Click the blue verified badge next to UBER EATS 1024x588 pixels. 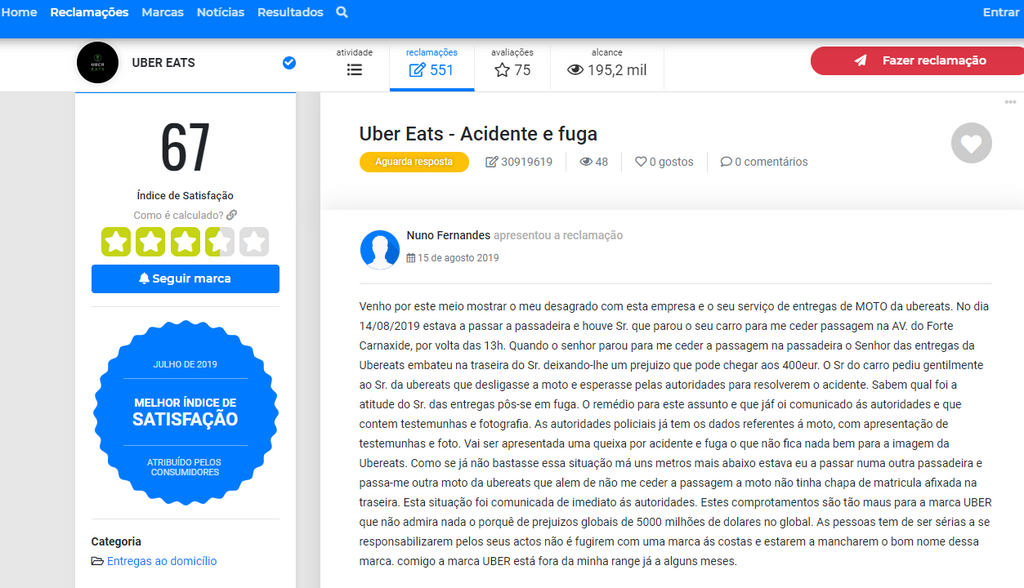(x=289, y=63)
